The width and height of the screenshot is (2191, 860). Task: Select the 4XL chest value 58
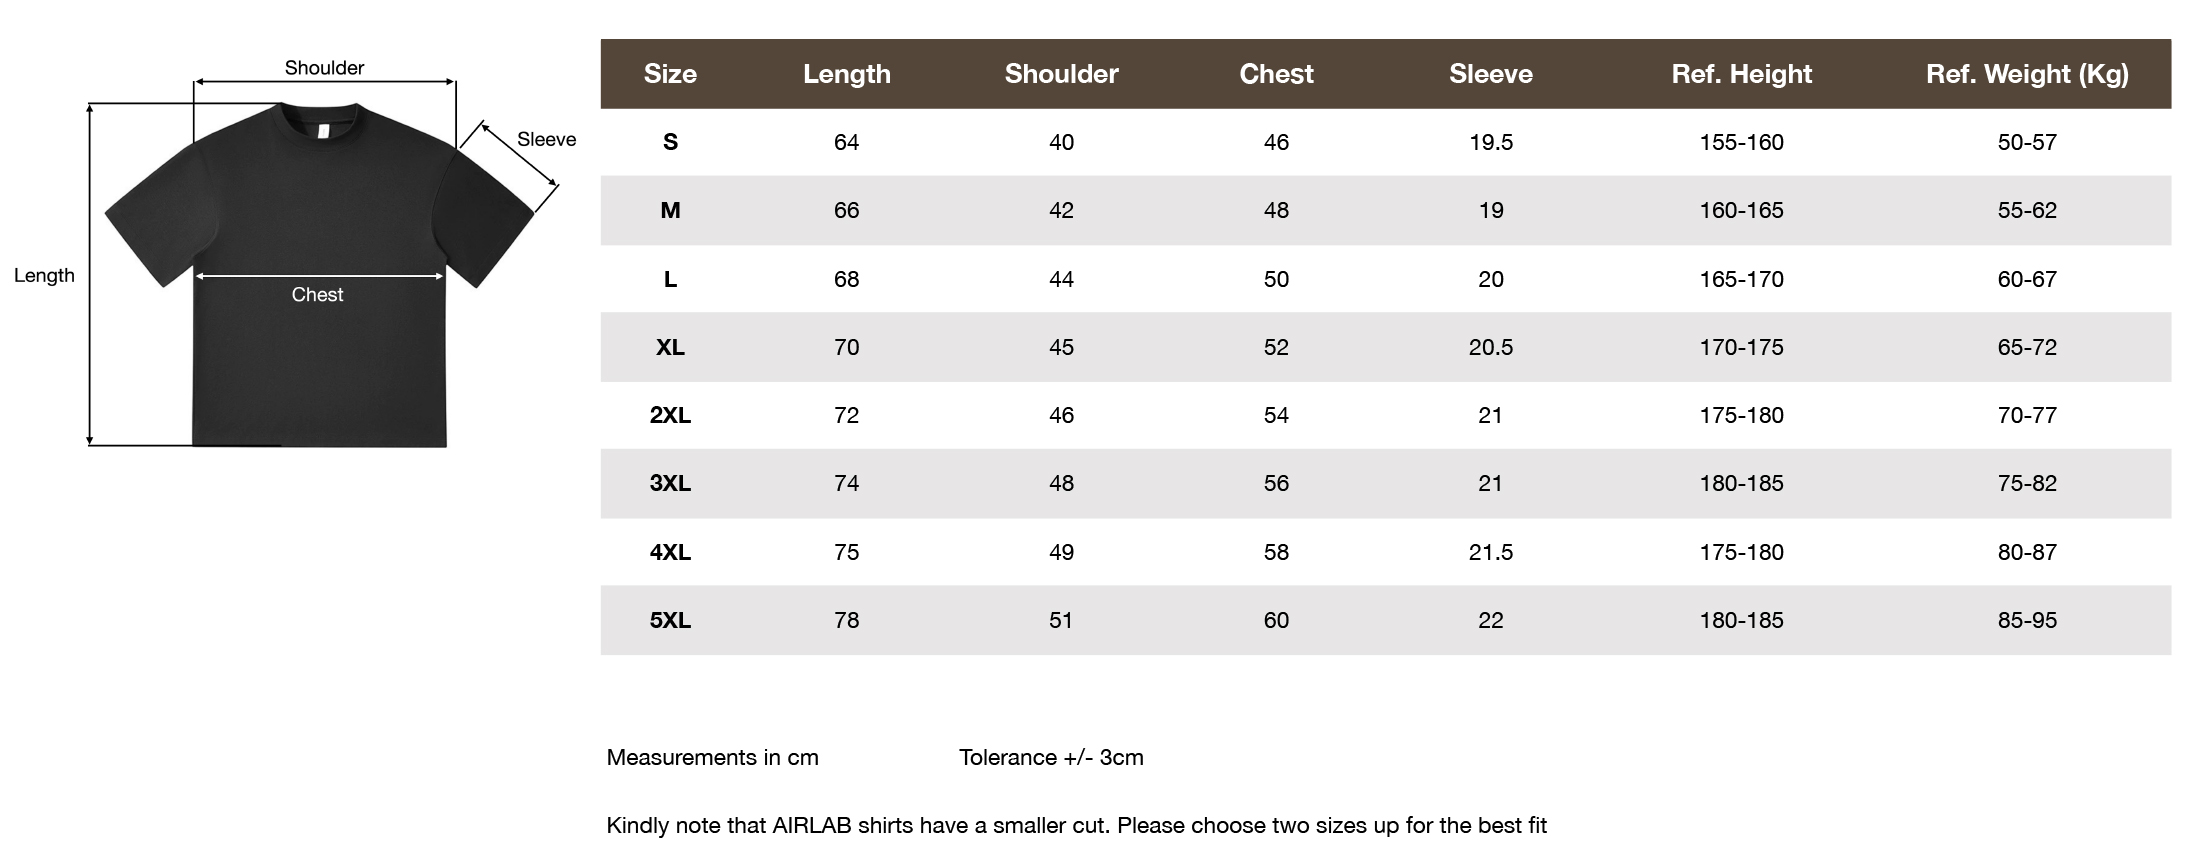(x=1276, y=552)
